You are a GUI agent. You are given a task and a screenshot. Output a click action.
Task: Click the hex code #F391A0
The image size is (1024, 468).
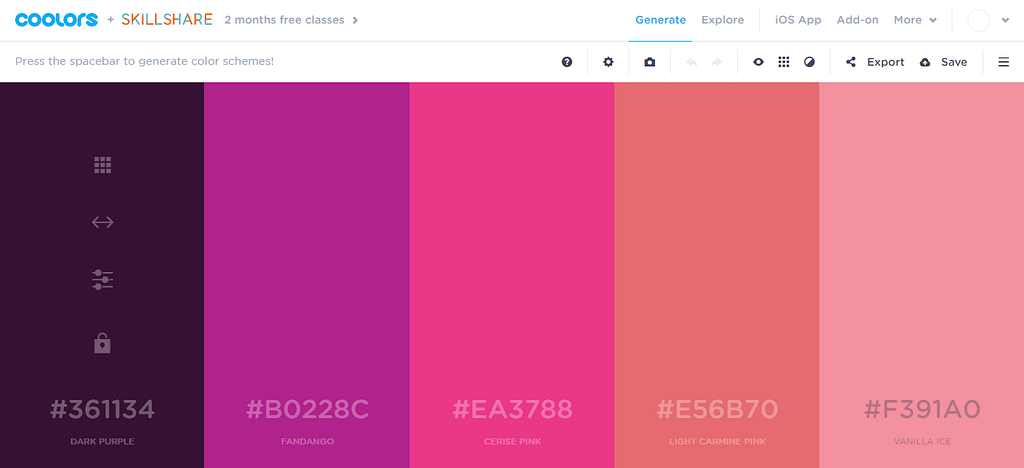(922, 409)
